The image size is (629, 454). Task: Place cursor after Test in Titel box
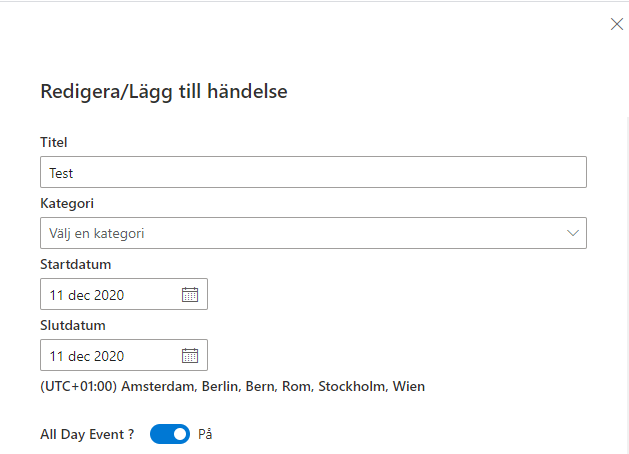[74, 173]
